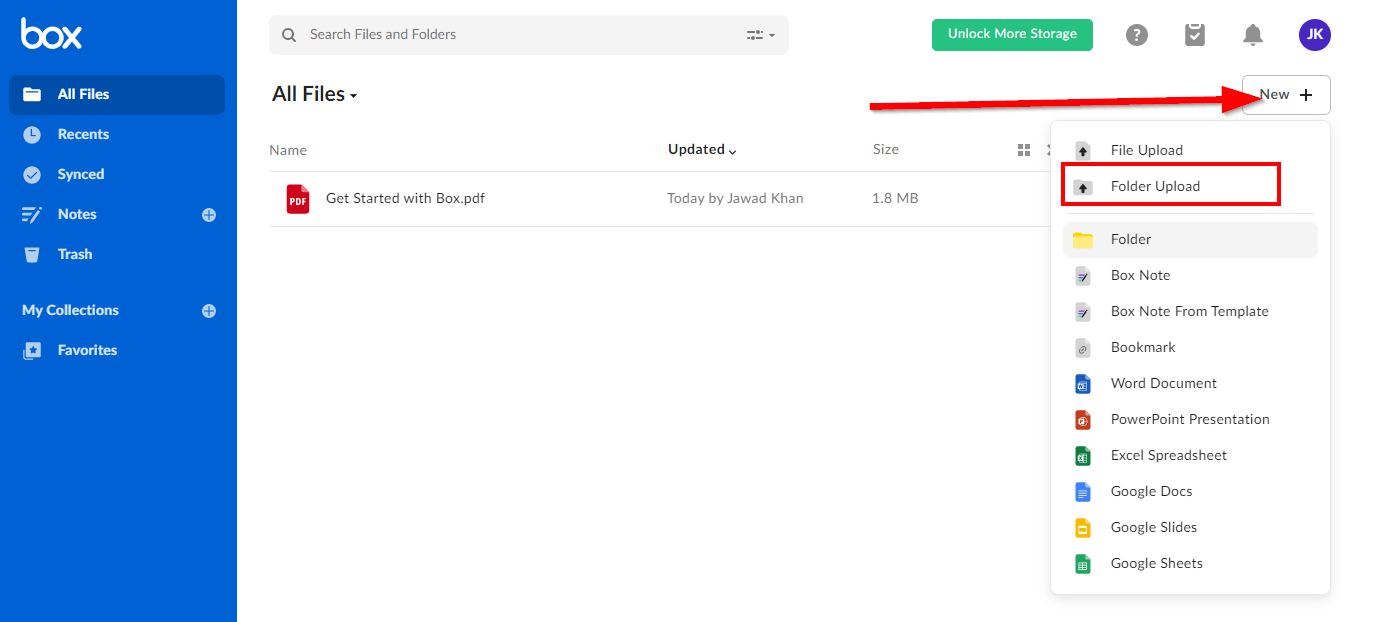Image resolution: width=1379 pixels, height=622 pixels.
Task: Click the Favorites star icon
Action: [x=32, y=351]
